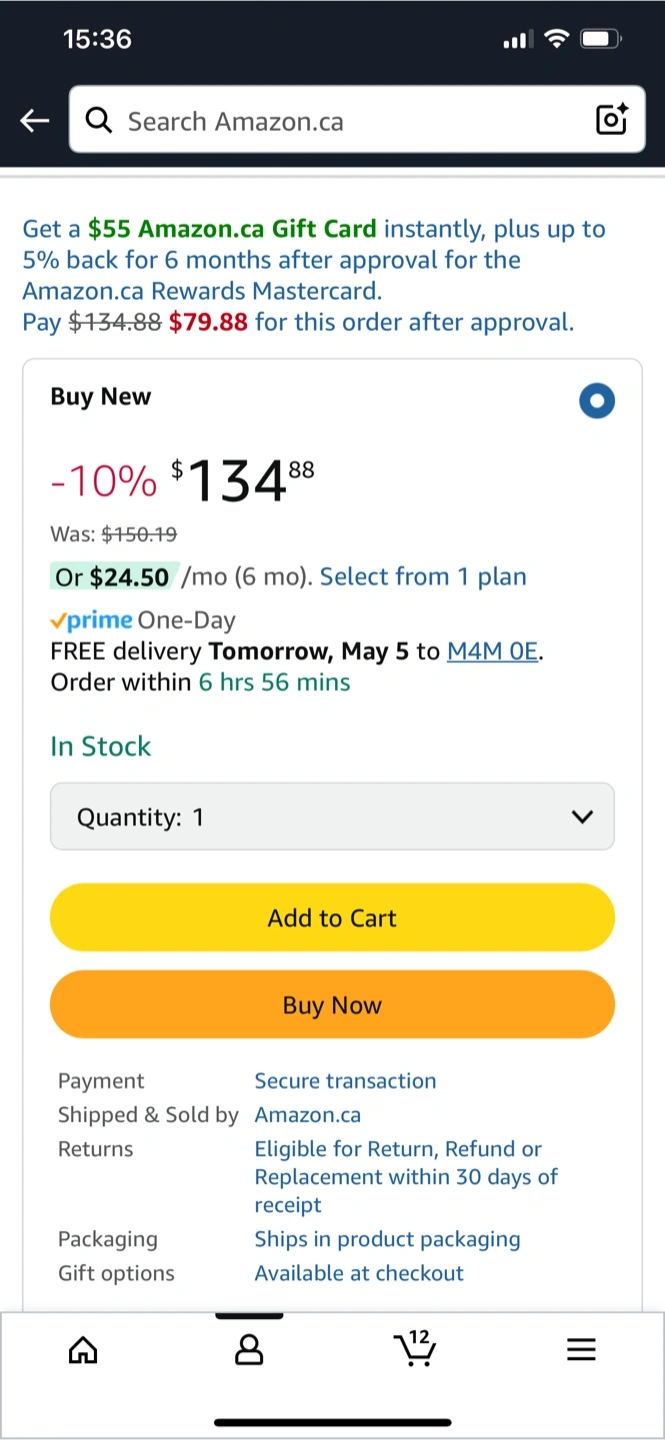Tap the search magnifier icon
Screen dimensions: 665x1440
pos(99,121)
